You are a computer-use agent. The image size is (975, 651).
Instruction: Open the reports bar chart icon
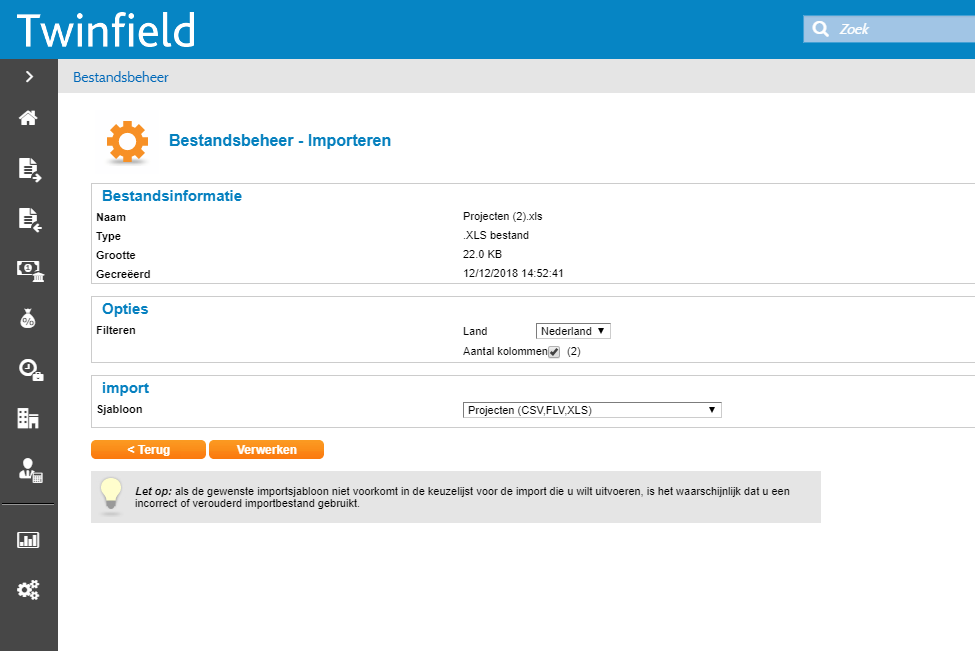[x=29, y=539]
